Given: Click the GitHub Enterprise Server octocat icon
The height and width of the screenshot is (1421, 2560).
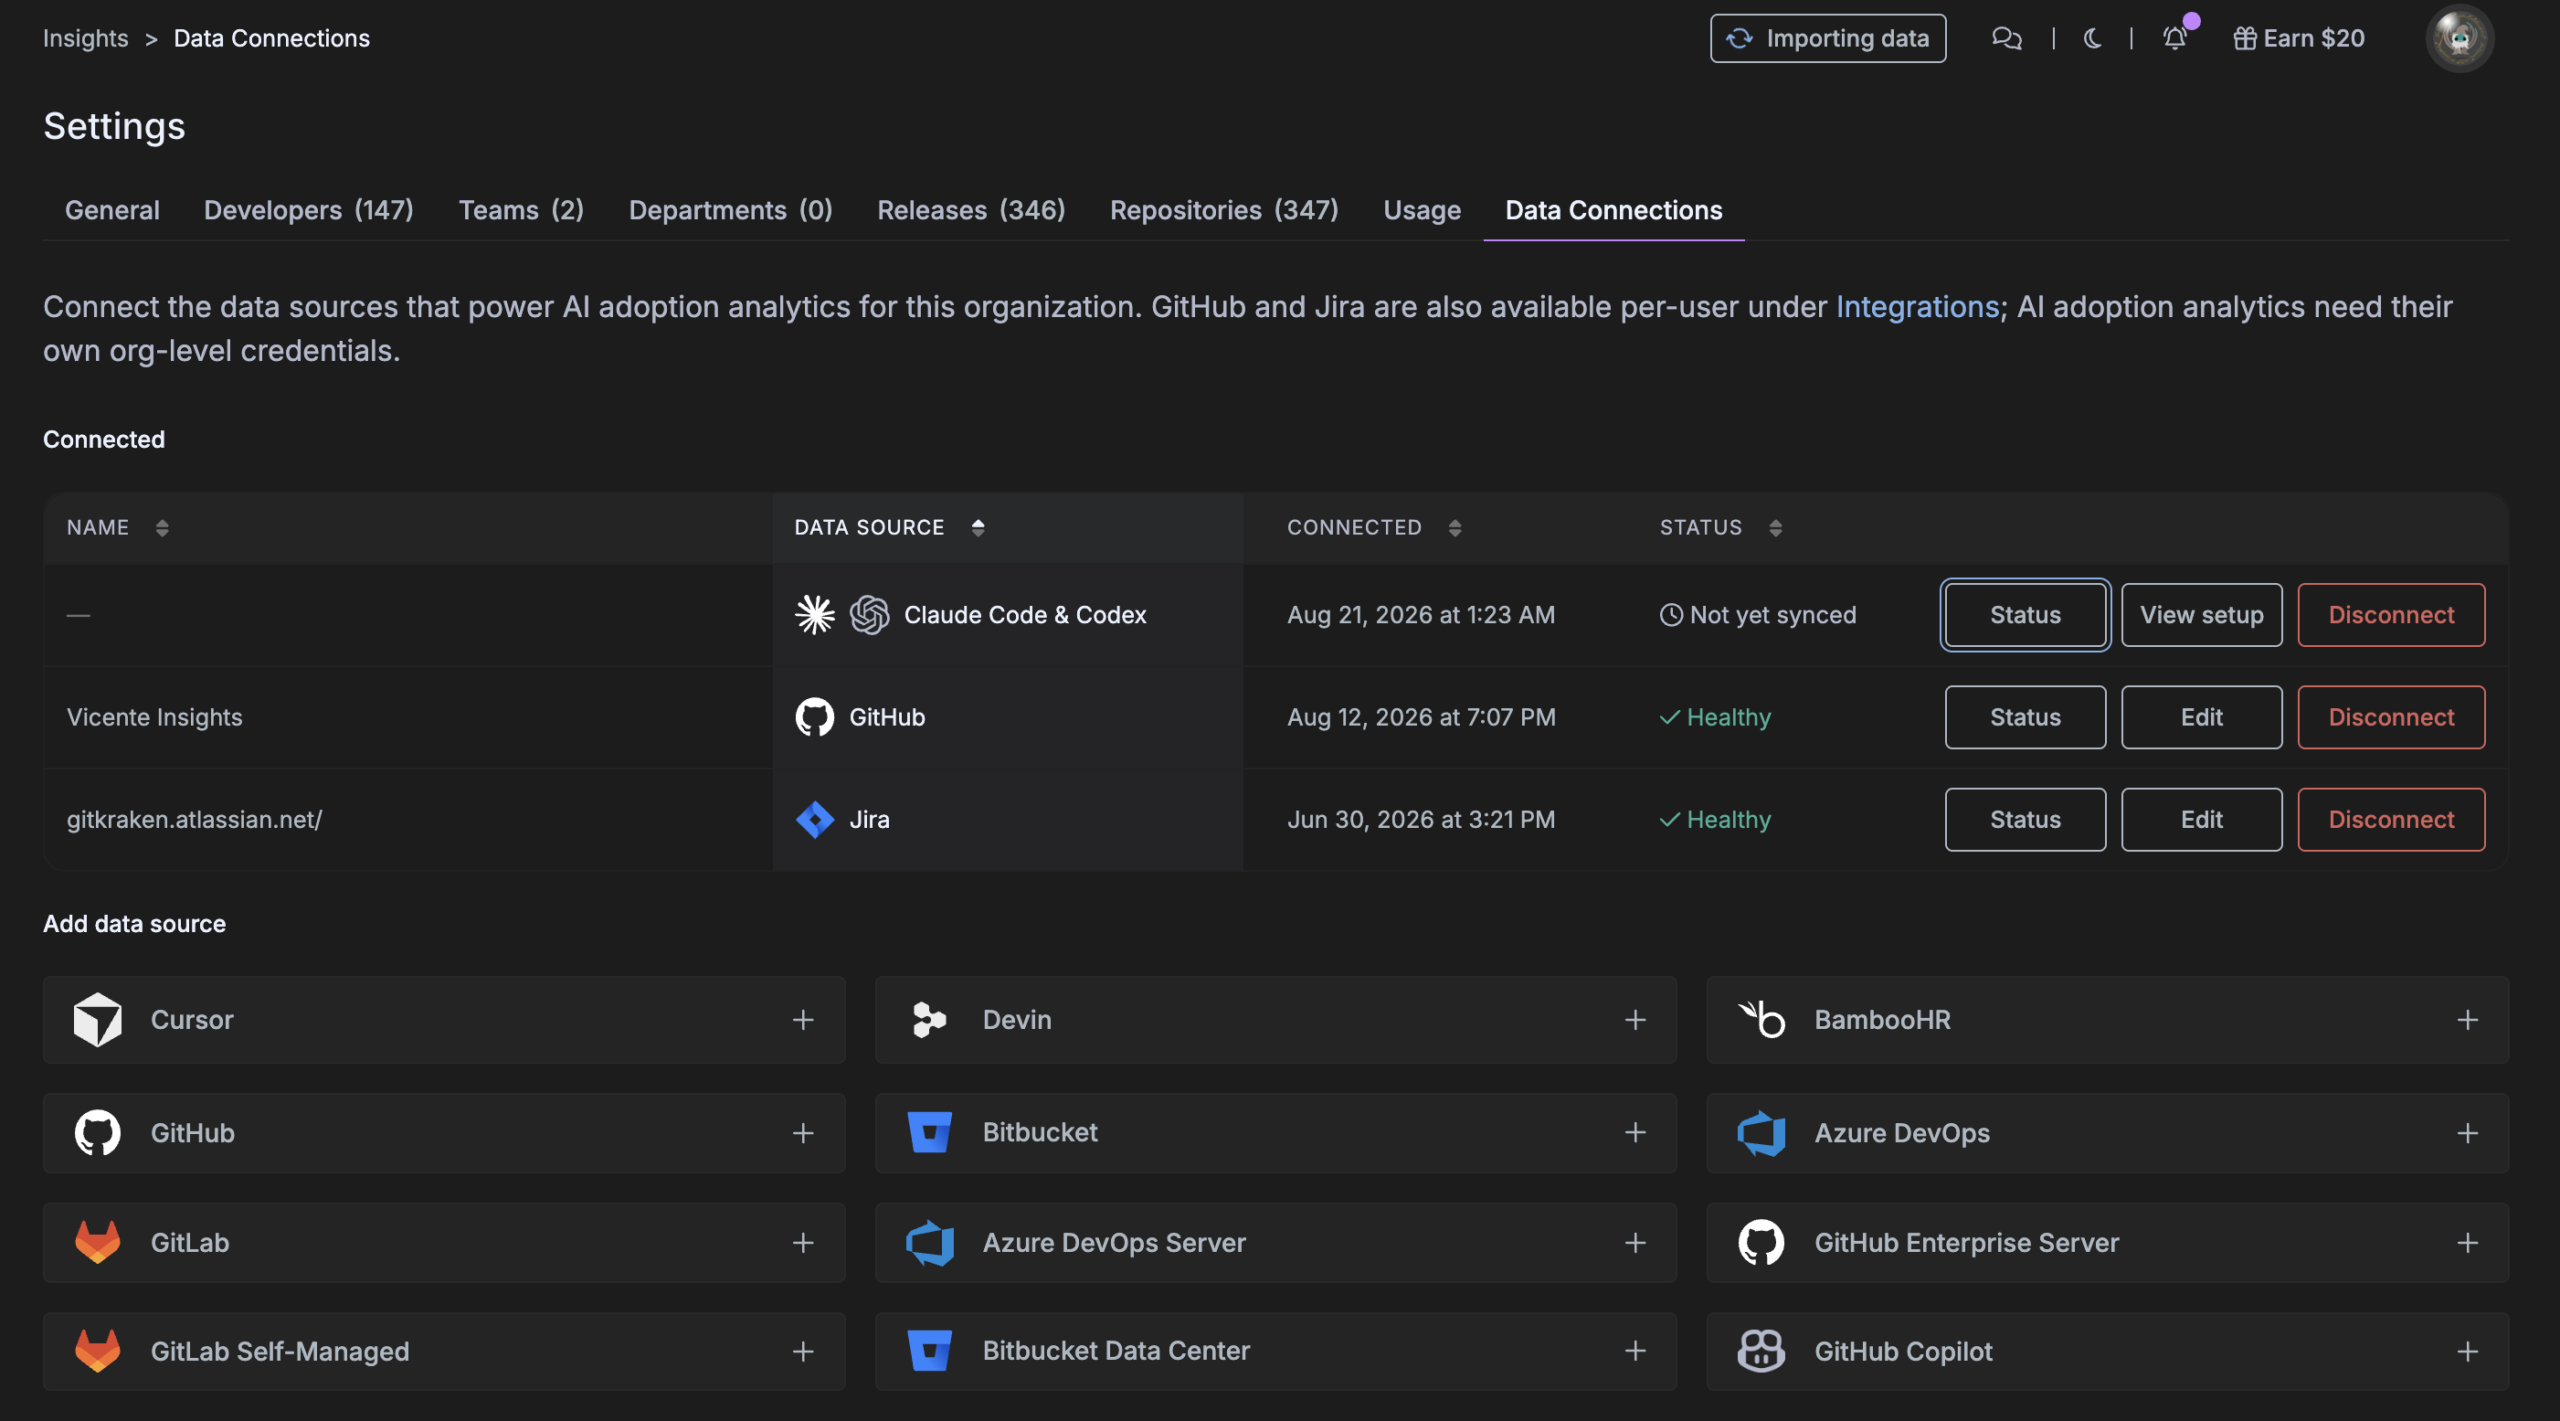Looking at the screenshot, I should coord(1761,1241).
